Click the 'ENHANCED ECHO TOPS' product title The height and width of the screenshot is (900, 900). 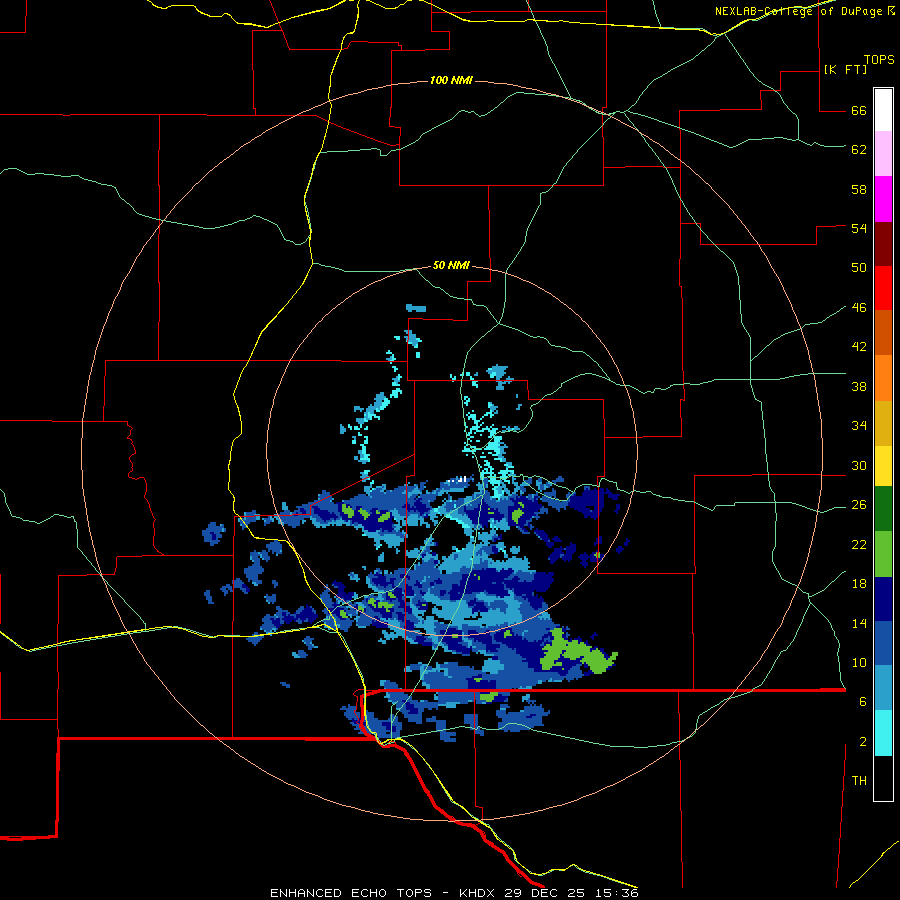tap(351, 893)
